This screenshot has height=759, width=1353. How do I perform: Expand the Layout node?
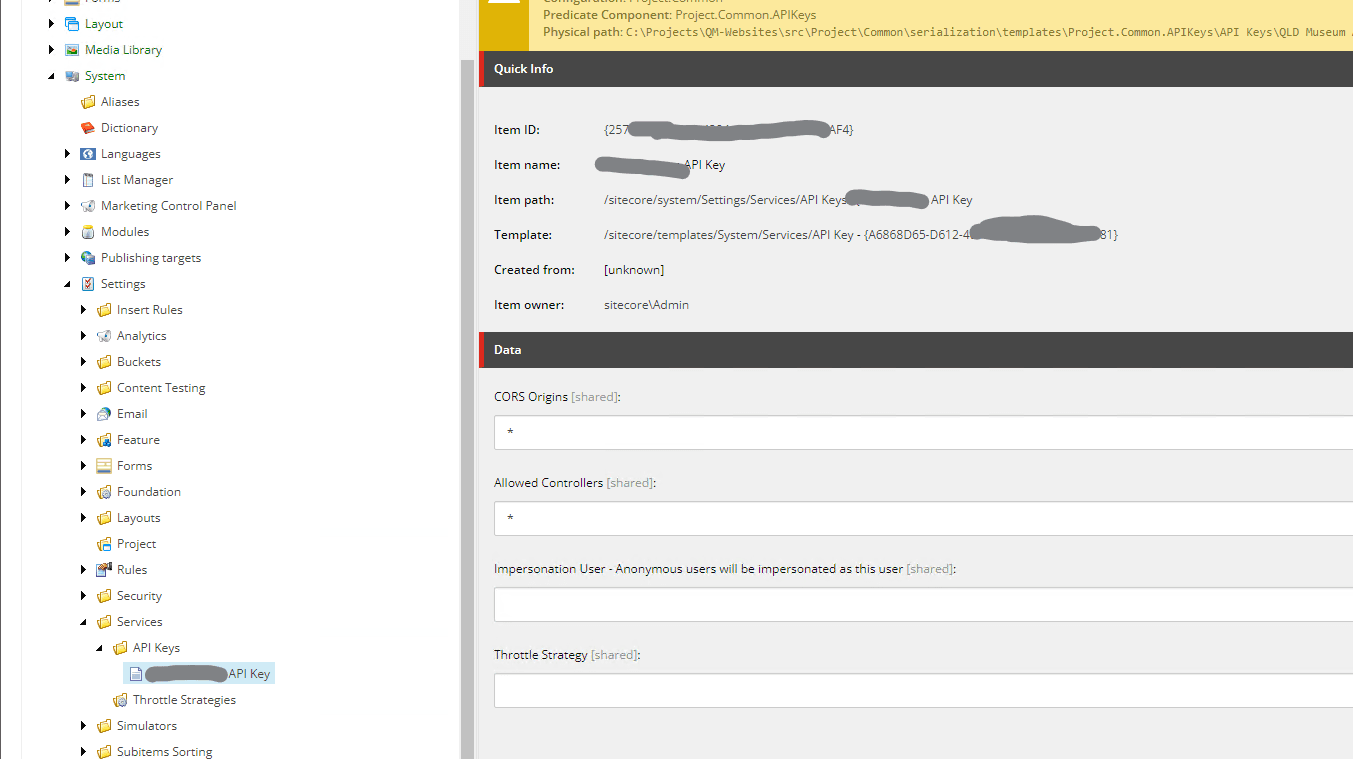click(52, 24)
